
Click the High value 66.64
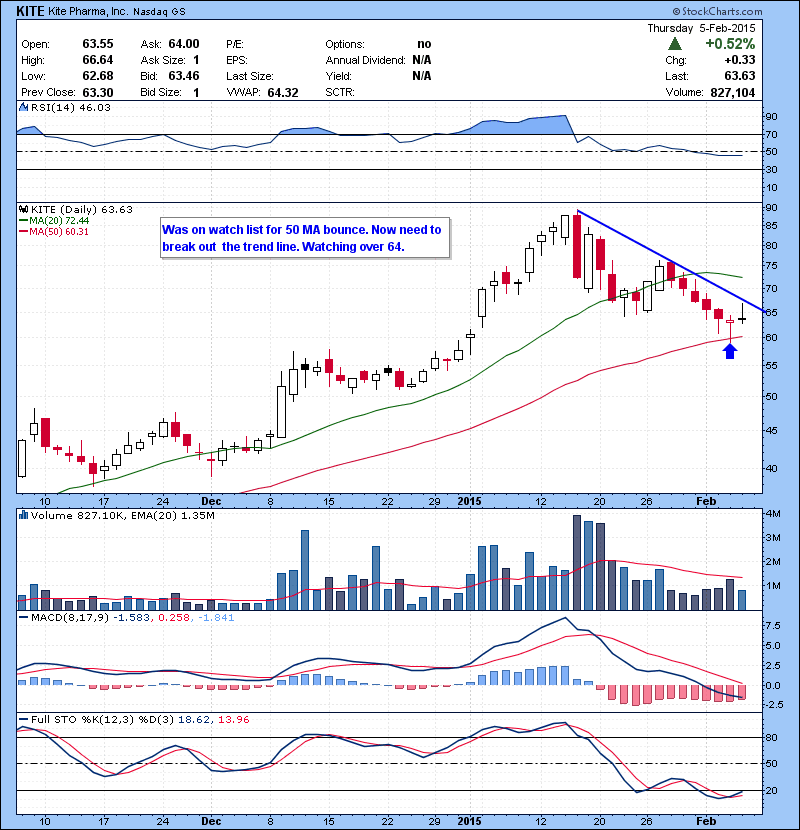tap(98, 60)
